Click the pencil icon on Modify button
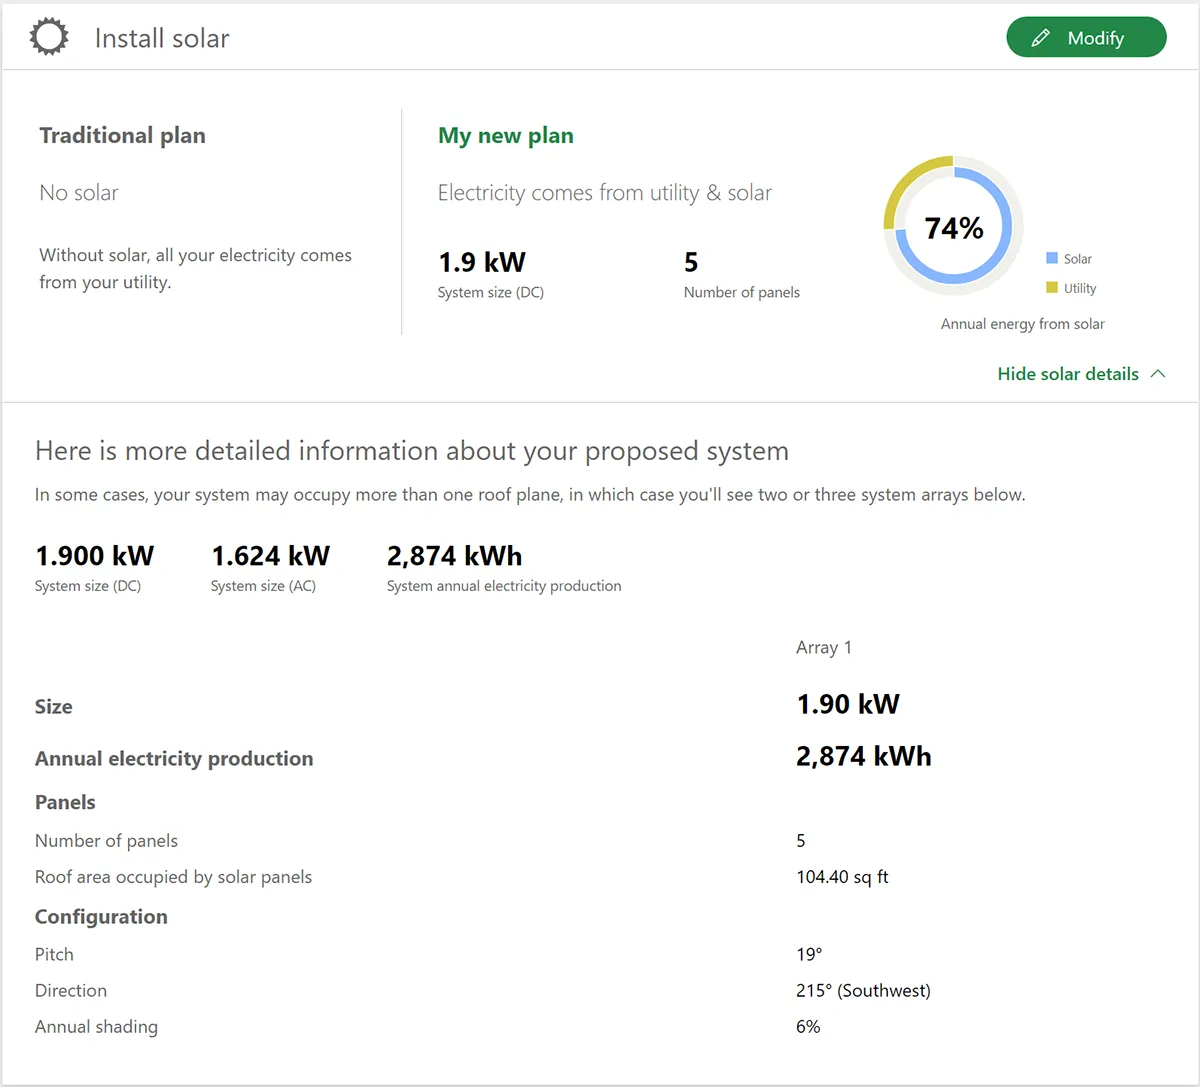The height and width of the screenshot is (1087, 1200). coord(1040,38)
